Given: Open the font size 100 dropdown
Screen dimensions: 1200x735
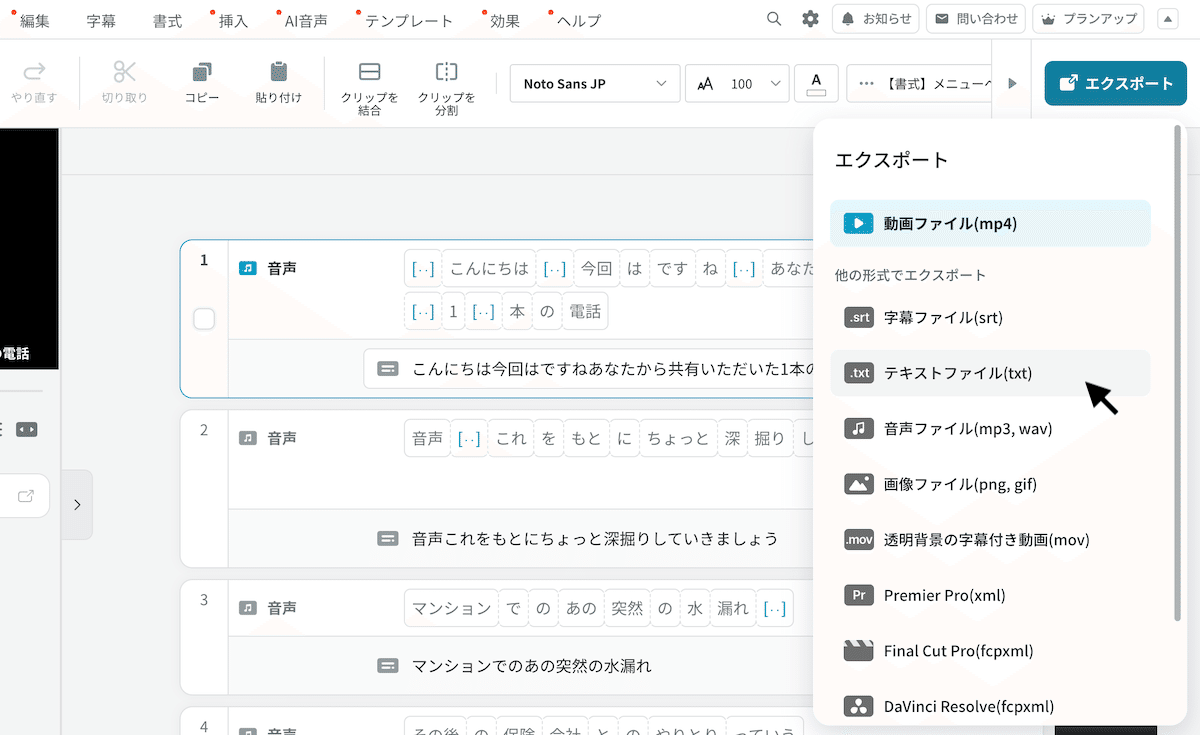Looking at the screenshot, I should [x=737, y=83].
